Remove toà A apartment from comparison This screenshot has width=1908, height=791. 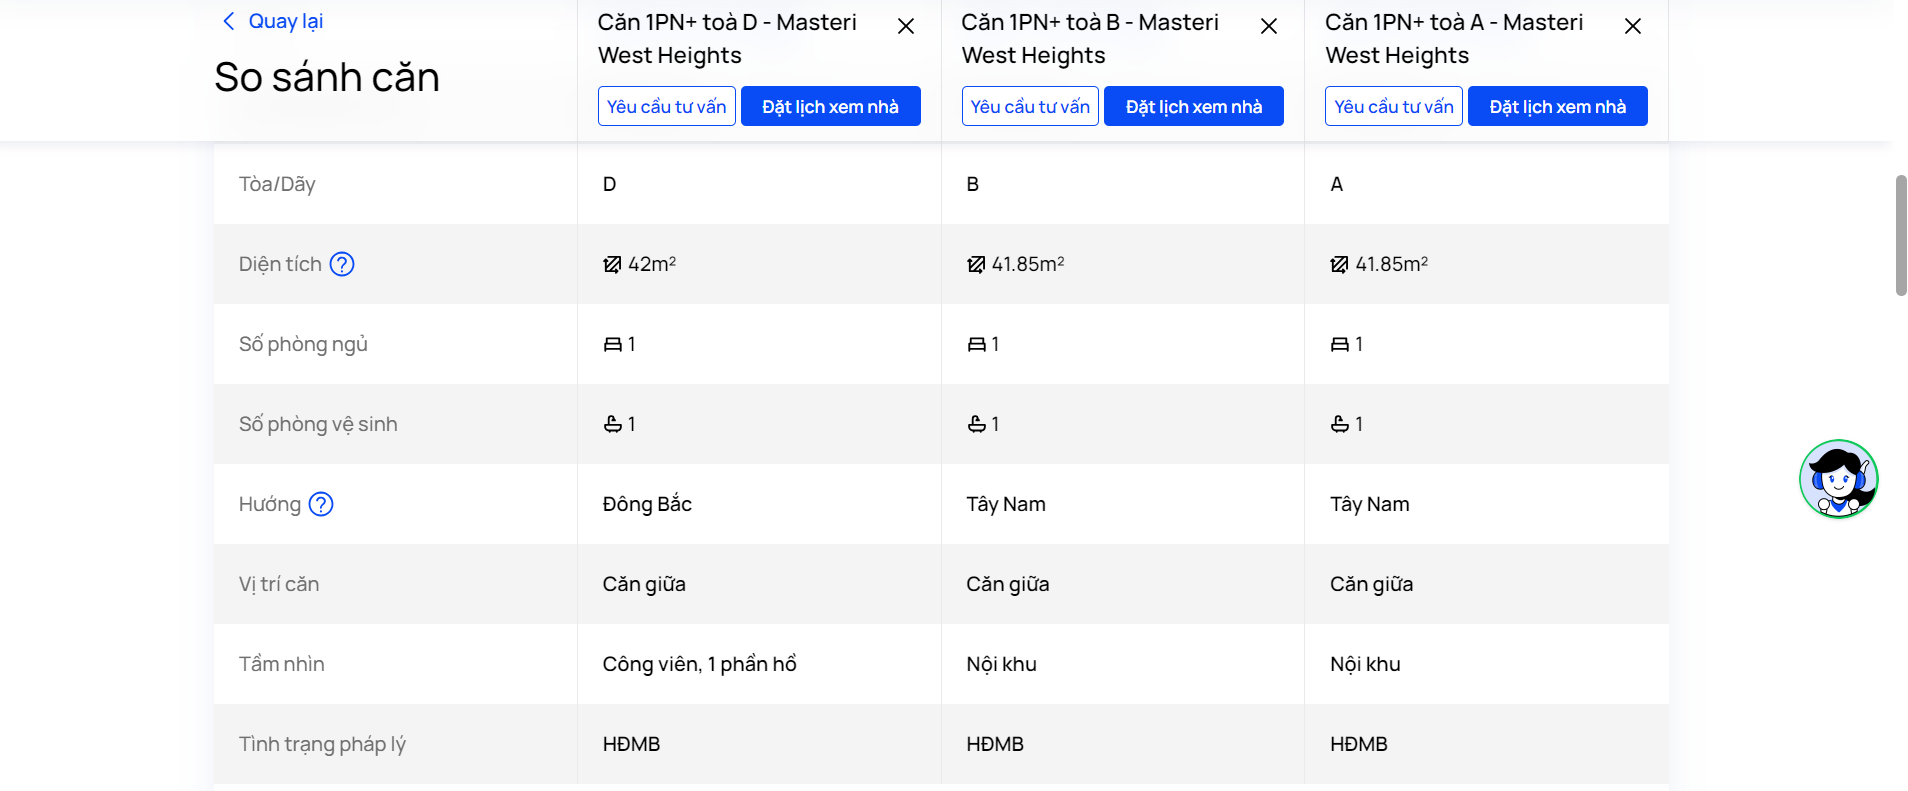pos(1633,26)
